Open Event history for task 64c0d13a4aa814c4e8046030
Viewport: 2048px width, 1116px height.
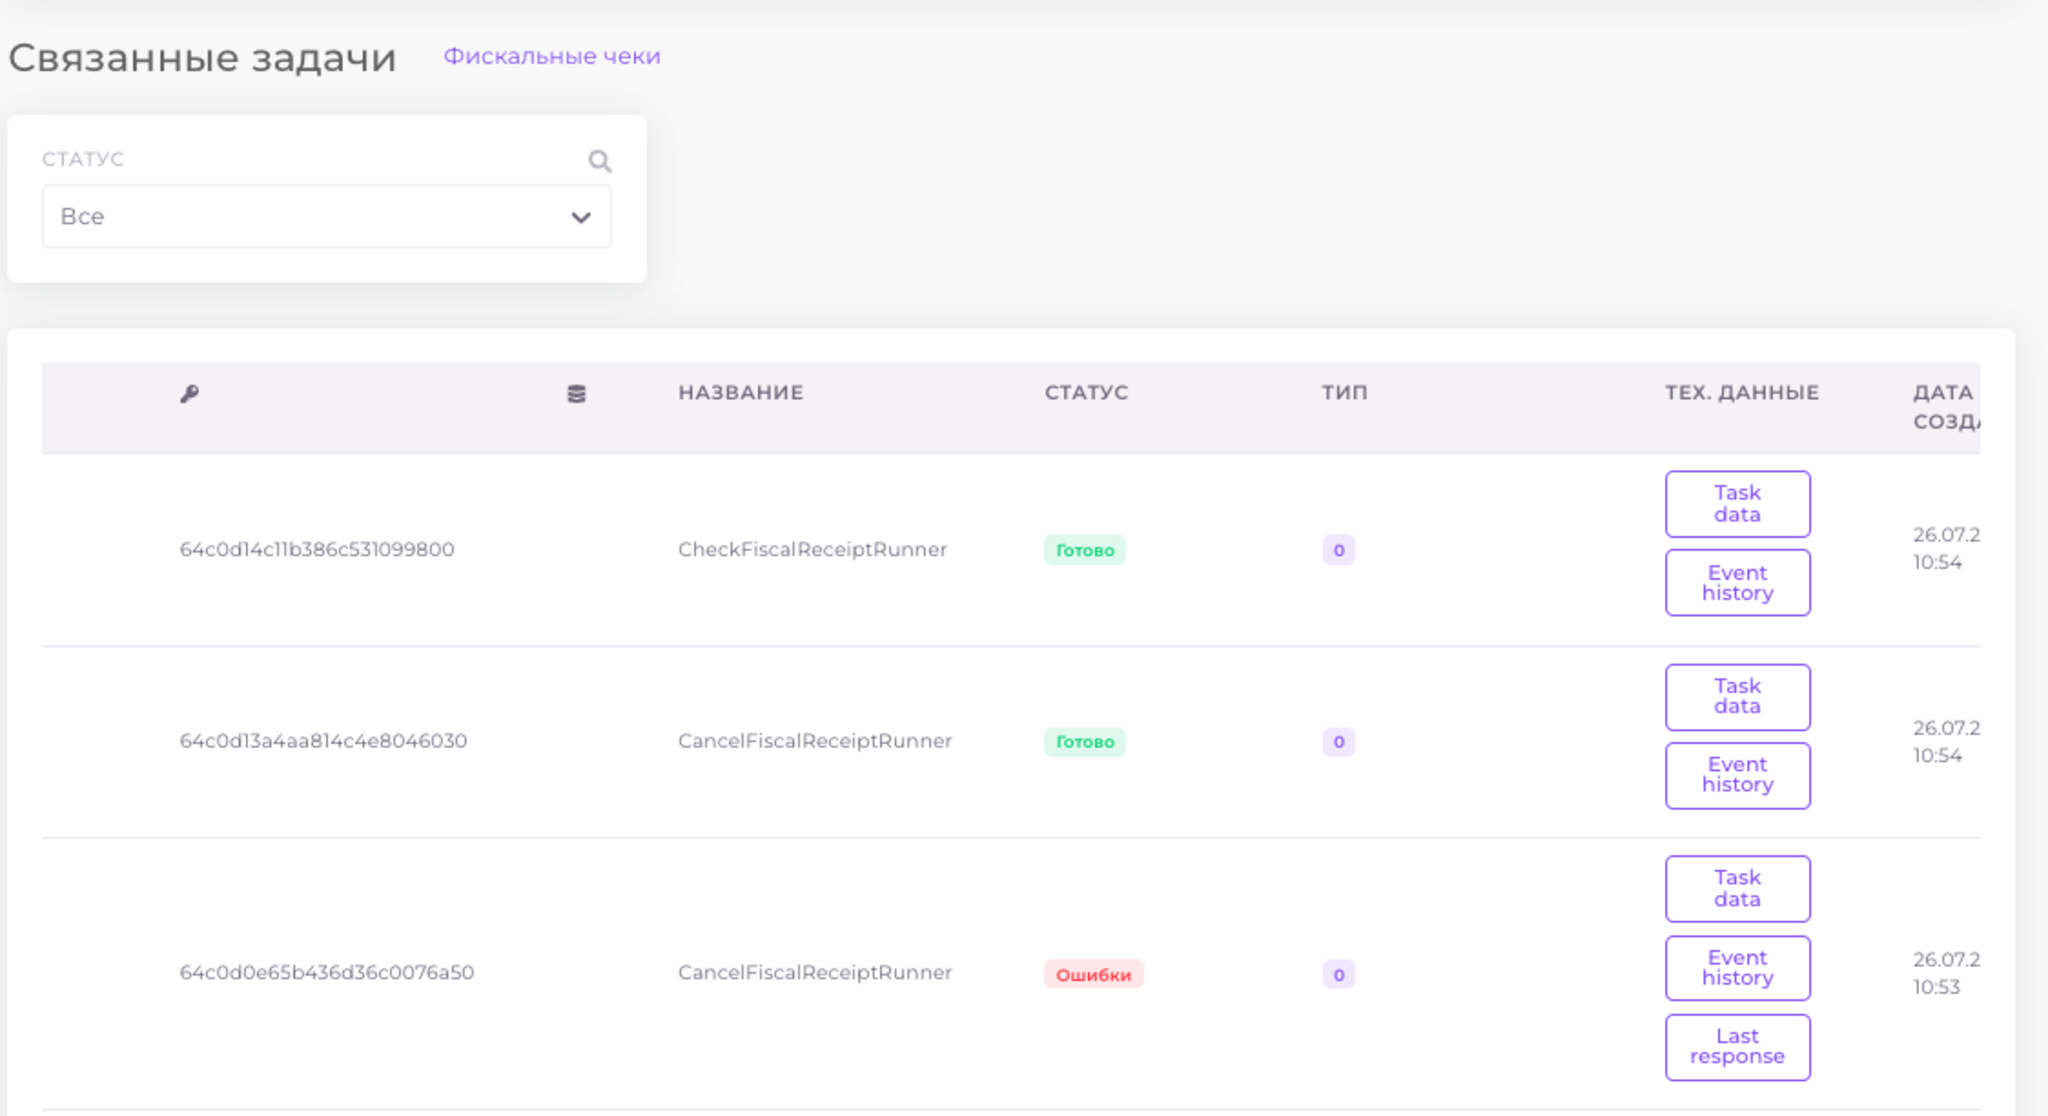[x=1736, y=775]
